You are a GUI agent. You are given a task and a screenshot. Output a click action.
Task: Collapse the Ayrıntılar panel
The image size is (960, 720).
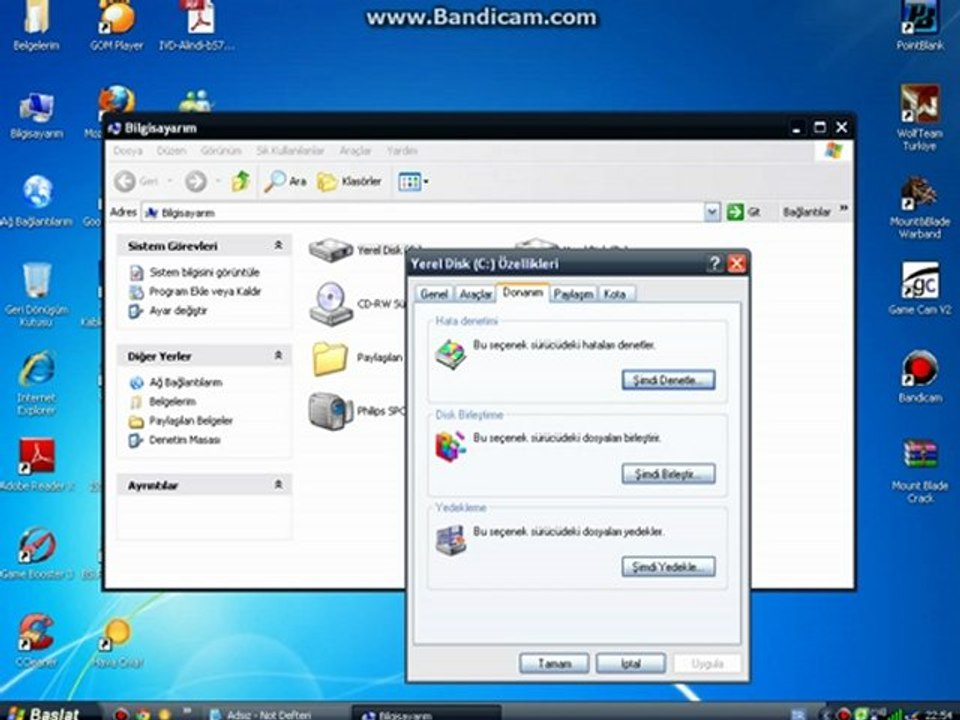278,485
